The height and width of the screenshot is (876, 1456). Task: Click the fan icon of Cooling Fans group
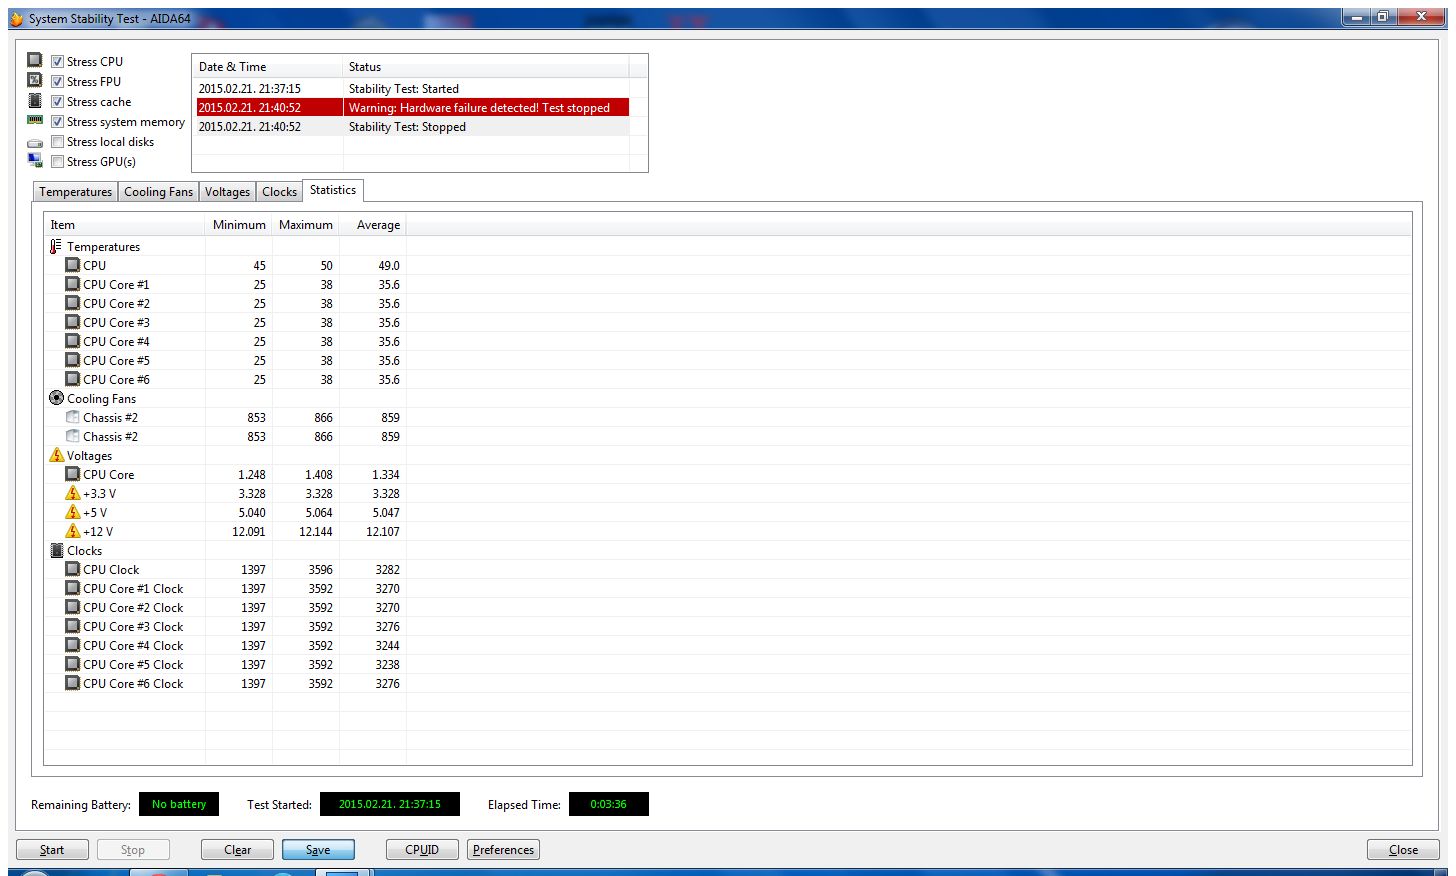click(56, 398)
